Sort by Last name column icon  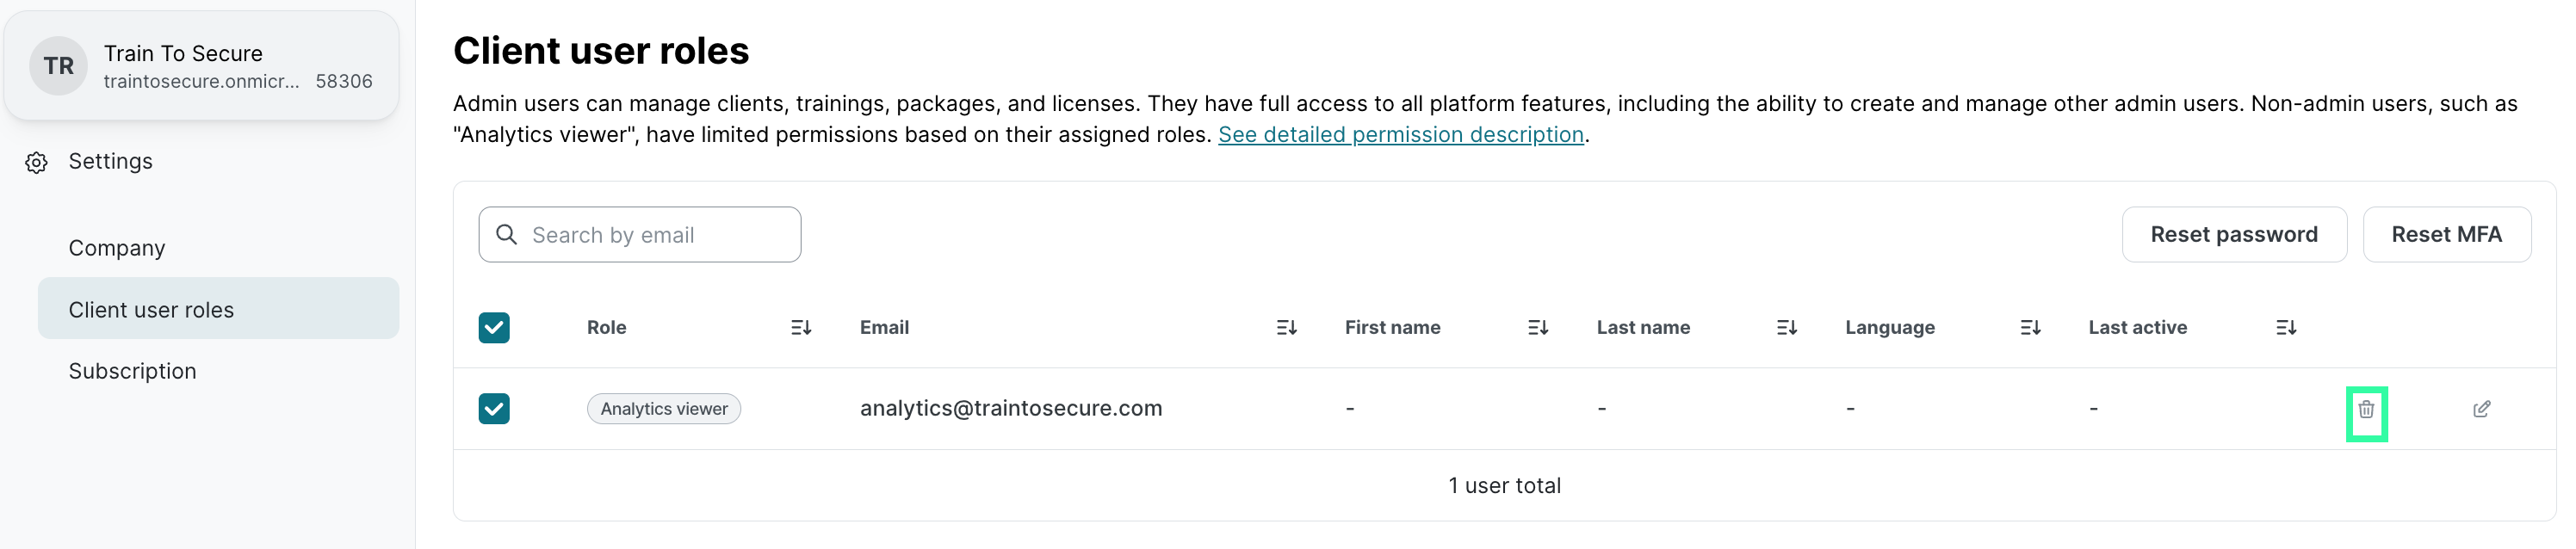(1786, 328)
